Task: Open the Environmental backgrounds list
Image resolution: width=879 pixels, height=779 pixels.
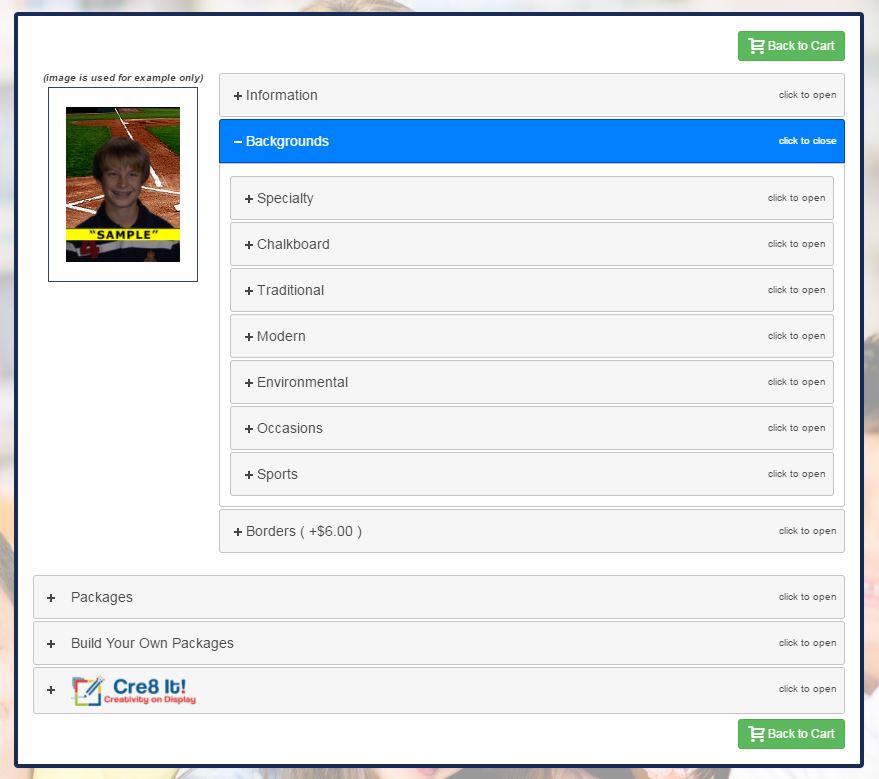Action: coord(302,383)
